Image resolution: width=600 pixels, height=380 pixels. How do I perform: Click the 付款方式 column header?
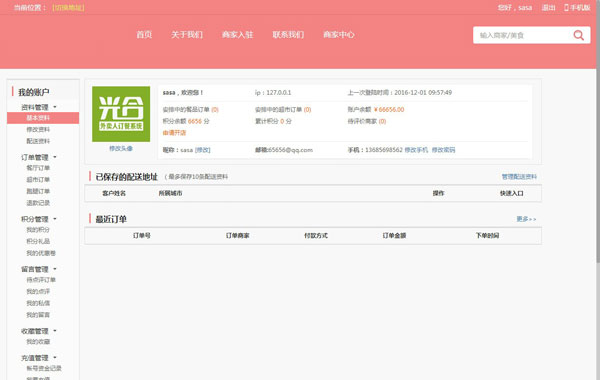click(316, 236)
